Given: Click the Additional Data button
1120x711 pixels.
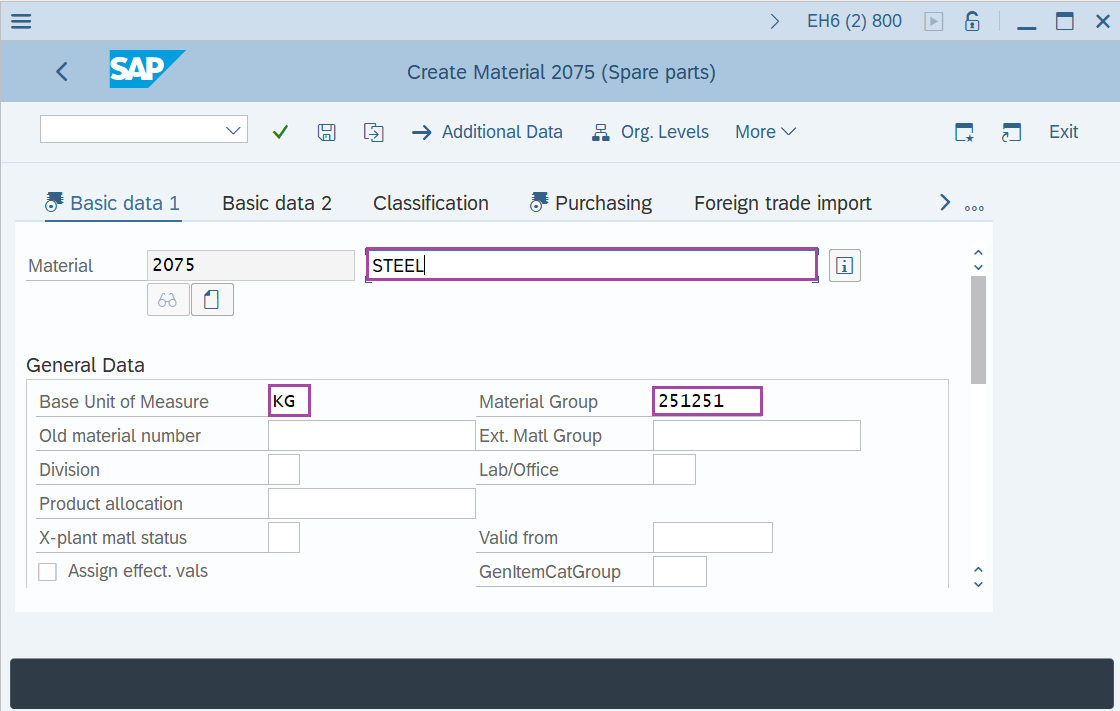Looking at the screenshot, I should coord(487,132).
